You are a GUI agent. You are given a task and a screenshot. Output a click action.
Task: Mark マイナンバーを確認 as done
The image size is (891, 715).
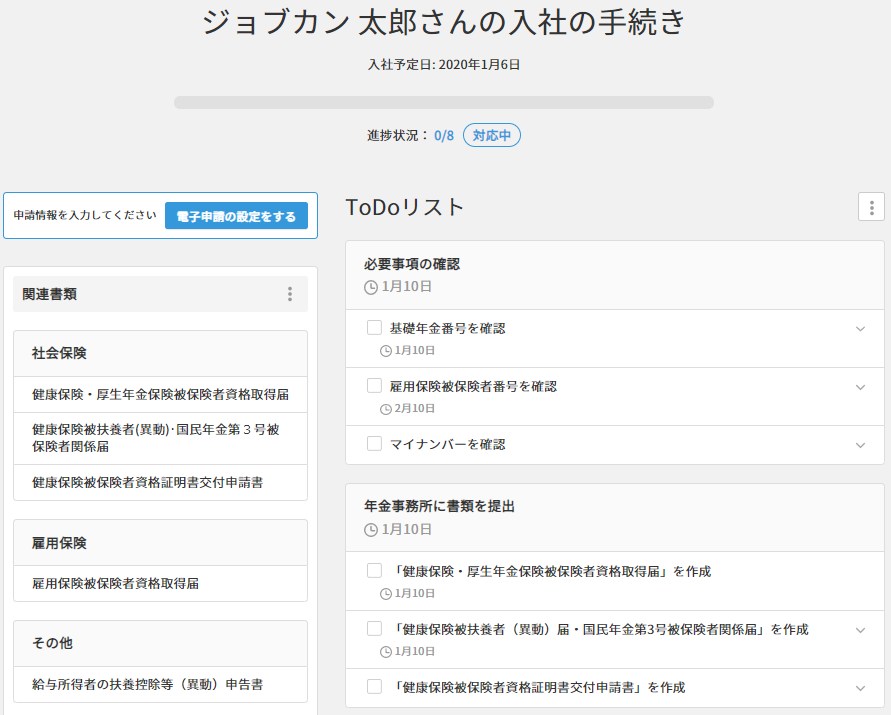(x=374, y=444)
